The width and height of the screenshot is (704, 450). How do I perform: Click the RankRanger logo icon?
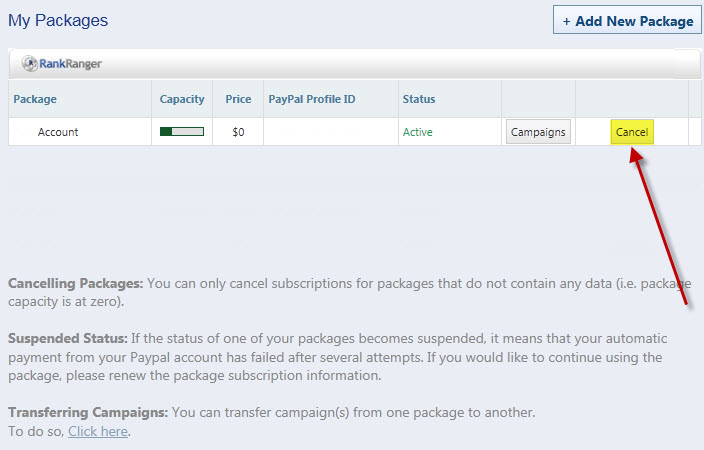coord(30,64)
